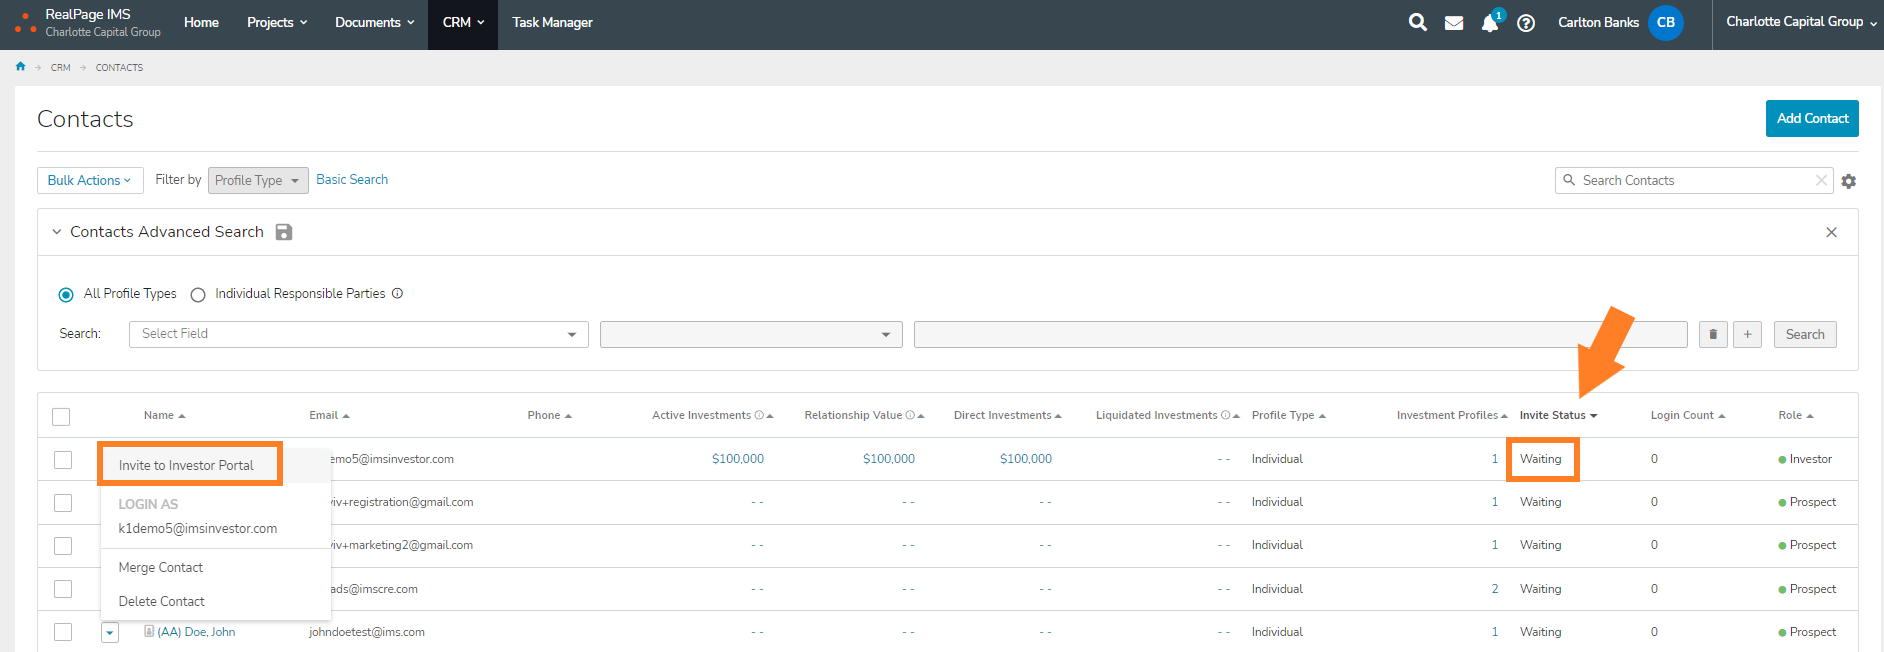This screenshot has height=652, width=1884.
Task: Click Relationship Value info icon
Action: click(910, 415)
